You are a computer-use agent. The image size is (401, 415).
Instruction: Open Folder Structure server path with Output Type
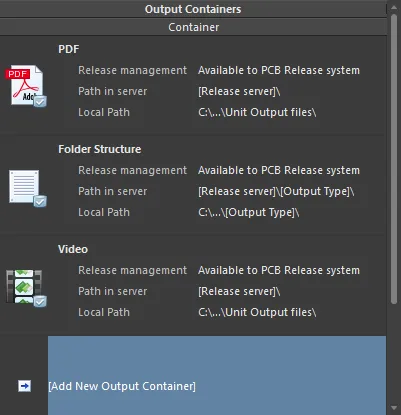pyautogui.click(x=276, y=191)
